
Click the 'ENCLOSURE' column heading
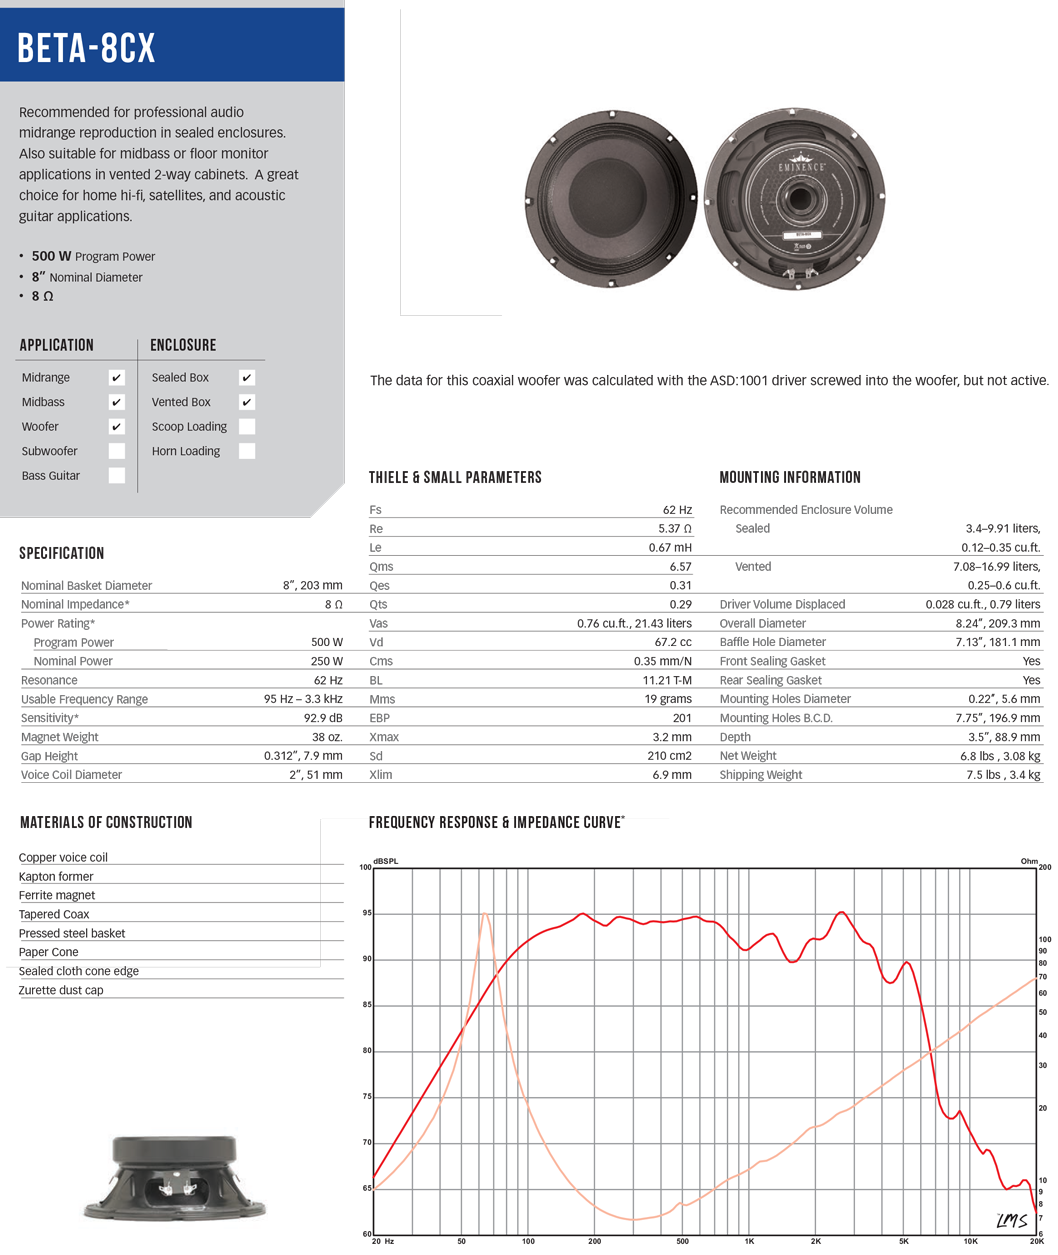click(x=183, y=345)
